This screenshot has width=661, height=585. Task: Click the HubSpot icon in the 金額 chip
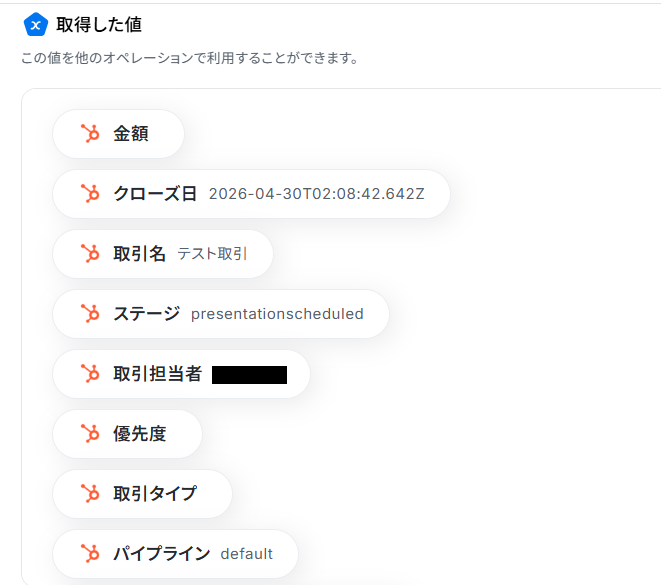[90, 134]
